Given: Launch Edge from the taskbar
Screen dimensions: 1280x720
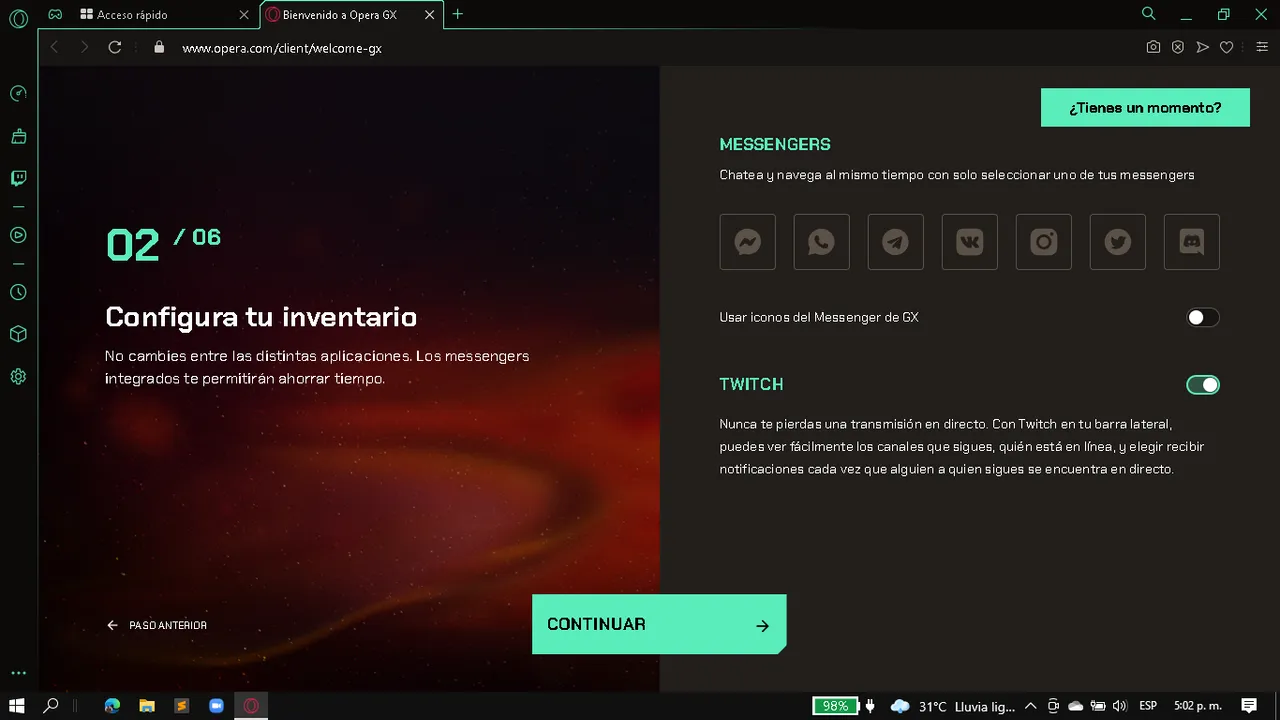Looking at the screenshot, I should [112, 706].
